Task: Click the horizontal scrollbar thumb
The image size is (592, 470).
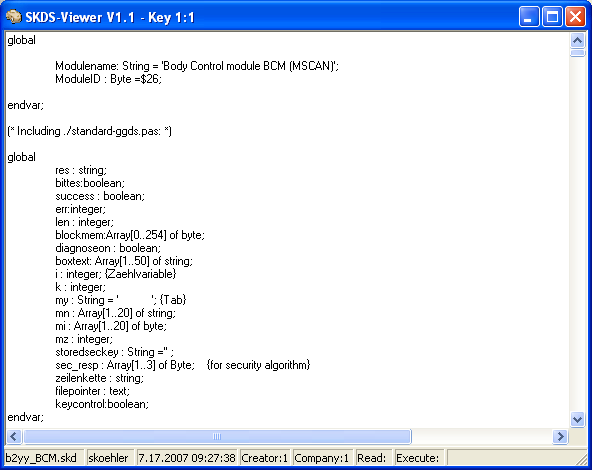Action: [x=217, y=437]
